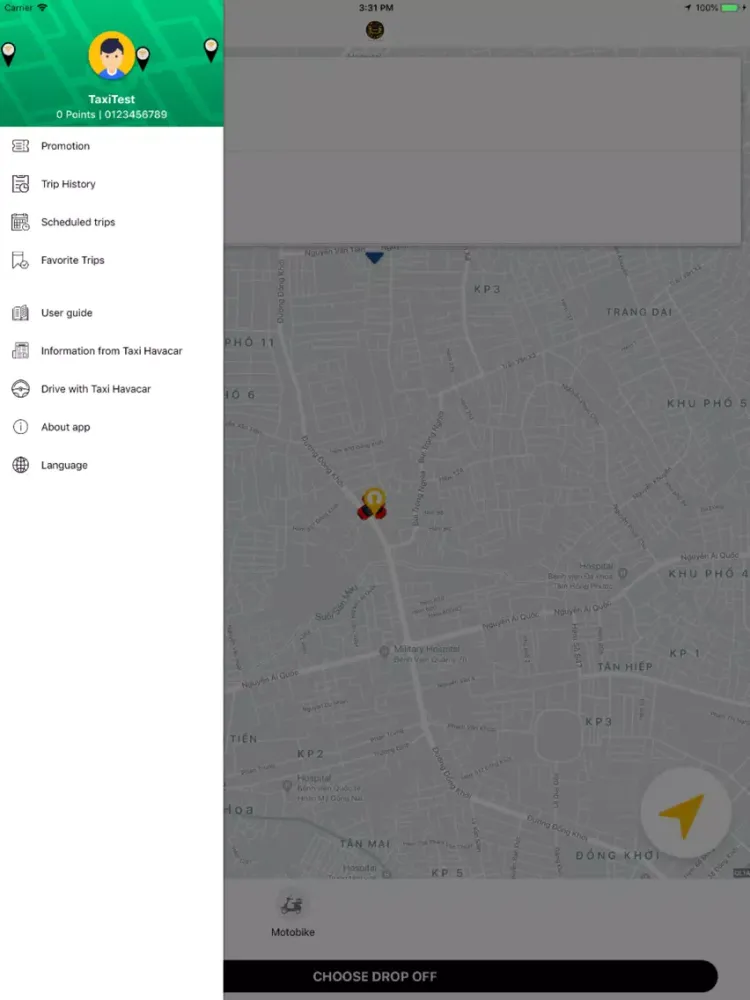Choose the Motobike vehicle option
Screen dimensions: 750x1000
[x=292, y=914]
